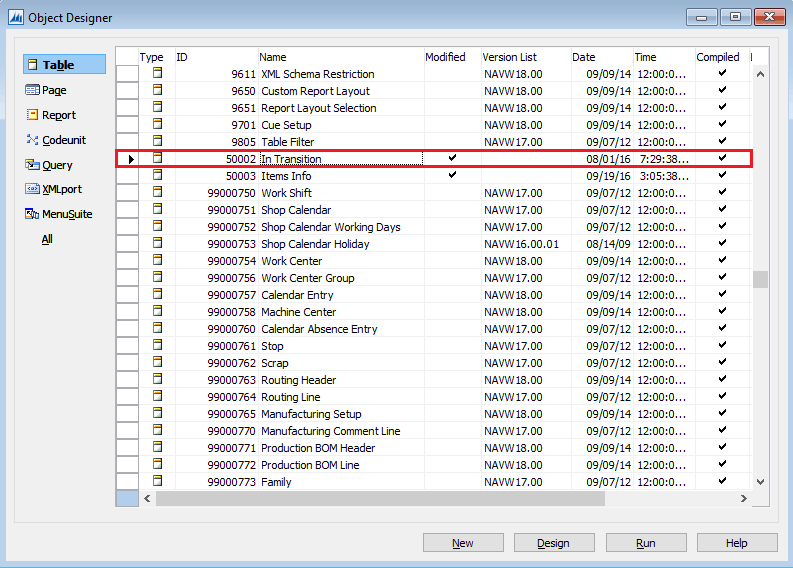Show All object types

[x=47, y=239]
